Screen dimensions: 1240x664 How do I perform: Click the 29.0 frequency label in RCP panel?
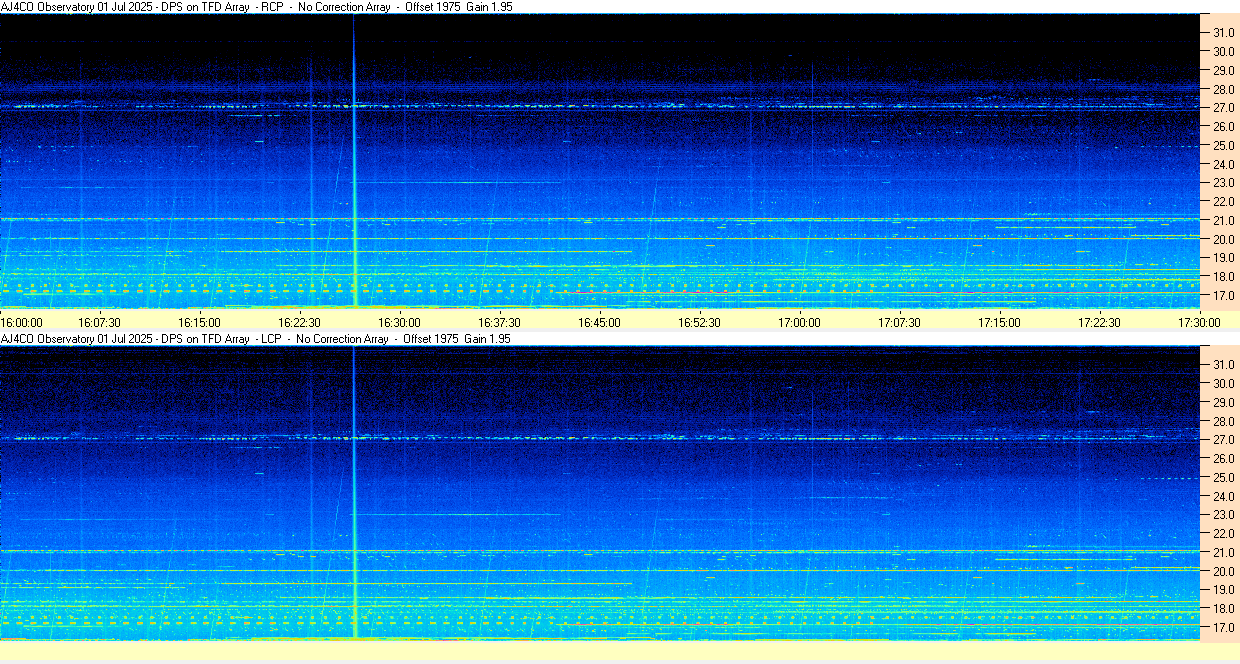[1224, 71]
